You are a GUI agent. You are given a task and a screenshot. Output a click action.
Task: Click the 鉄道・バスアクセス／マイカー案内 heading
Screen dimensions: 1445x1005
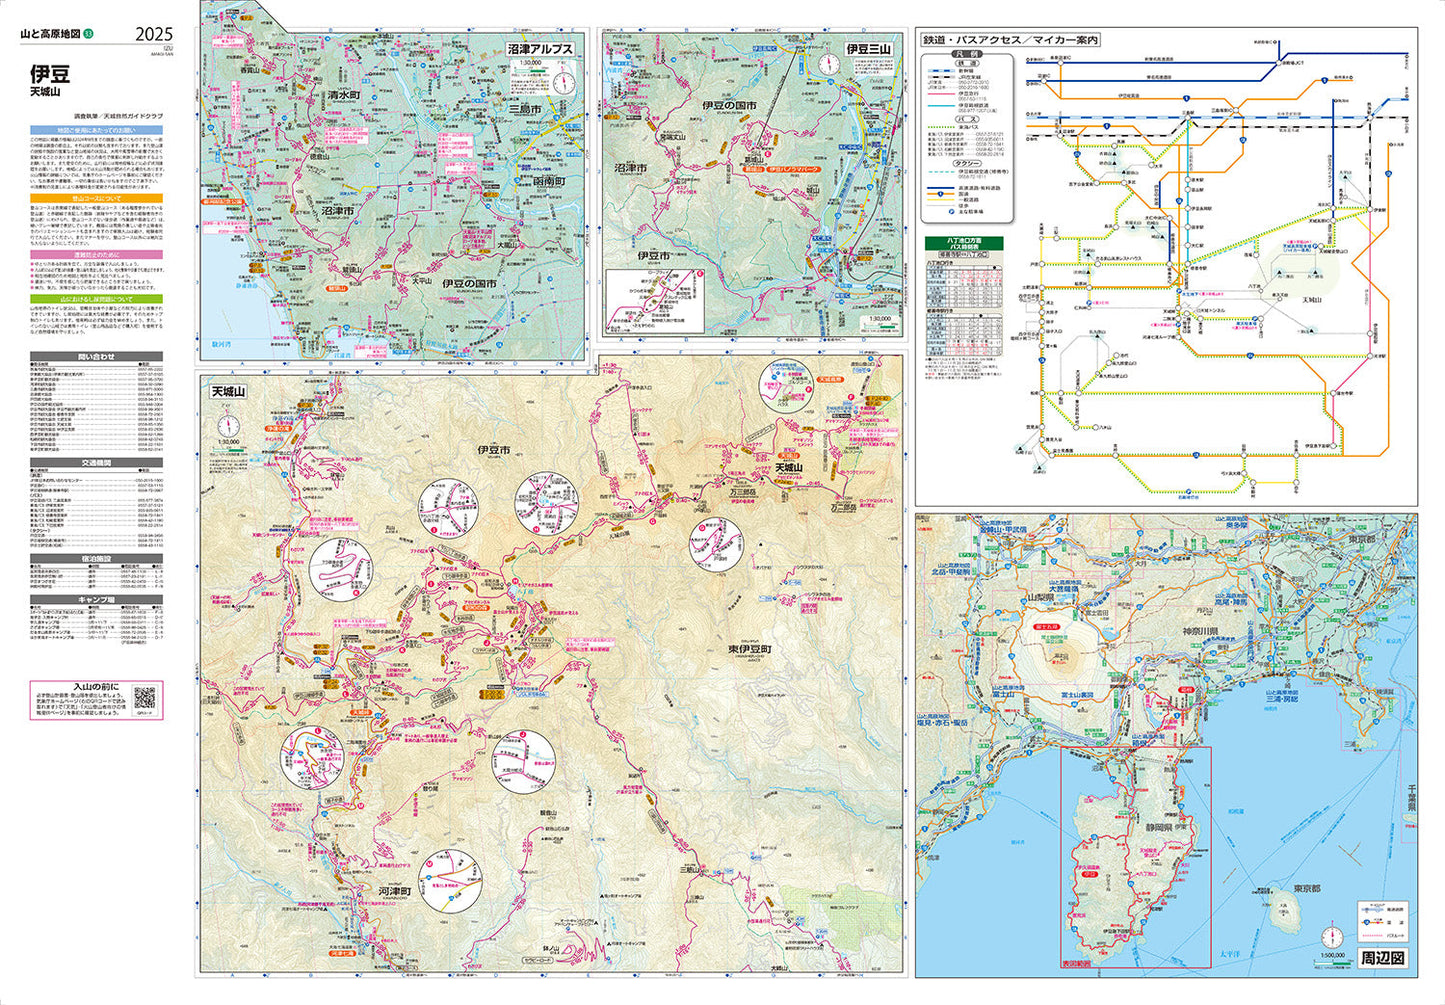coord(1010,40)
